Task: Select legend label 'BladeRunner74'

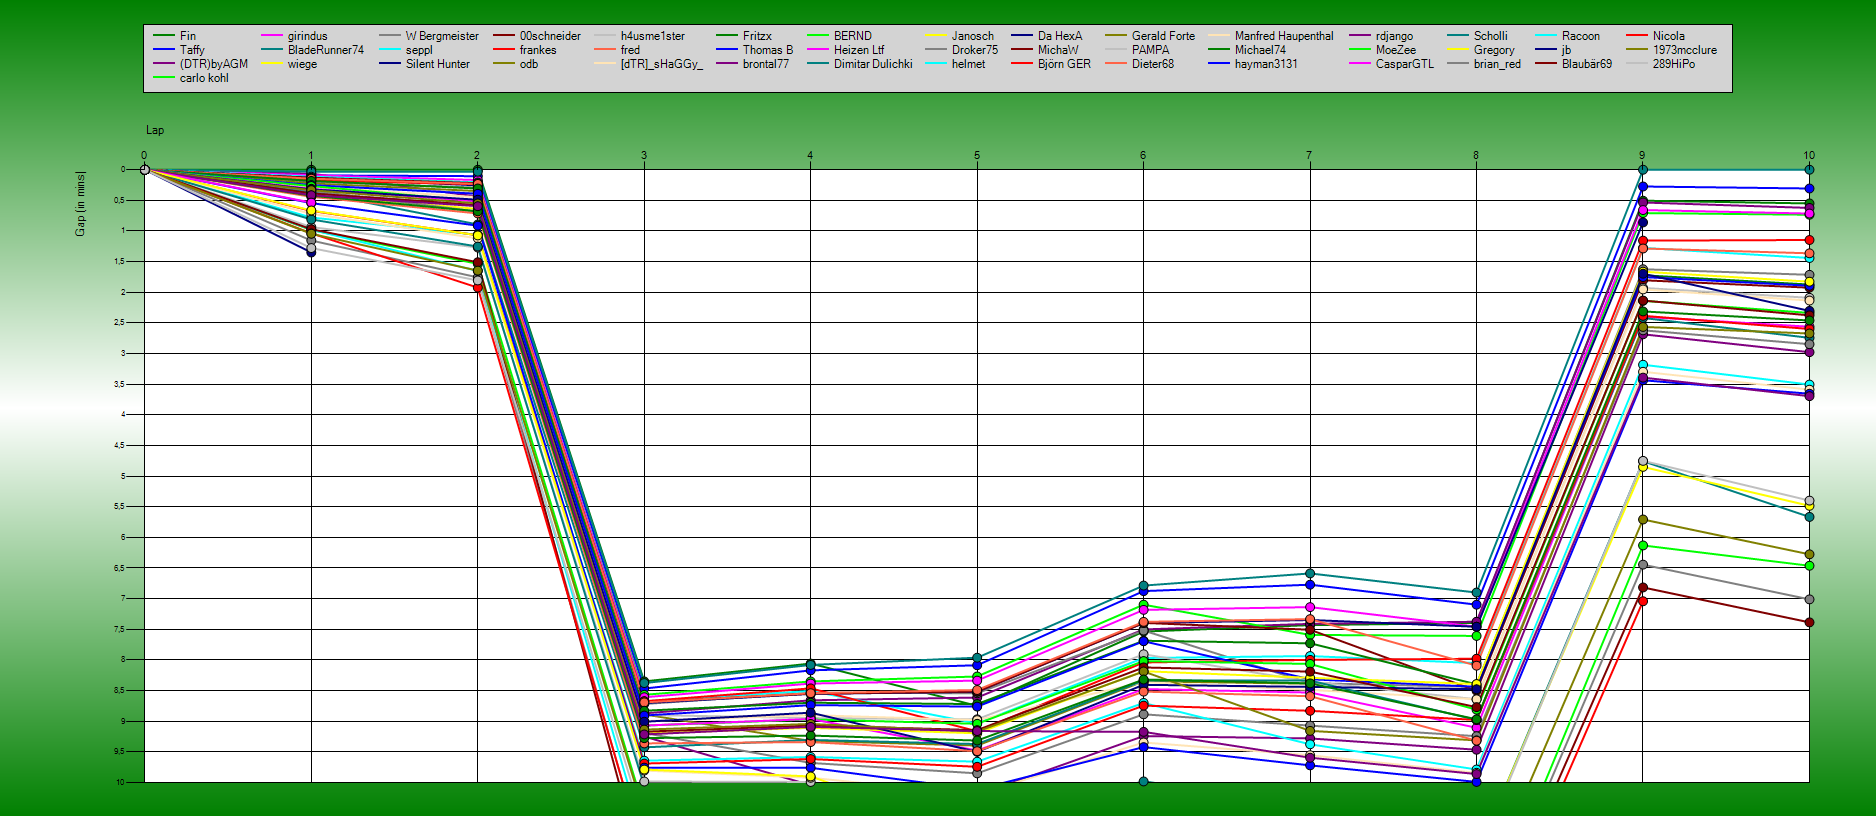Action: coord(326,50)
